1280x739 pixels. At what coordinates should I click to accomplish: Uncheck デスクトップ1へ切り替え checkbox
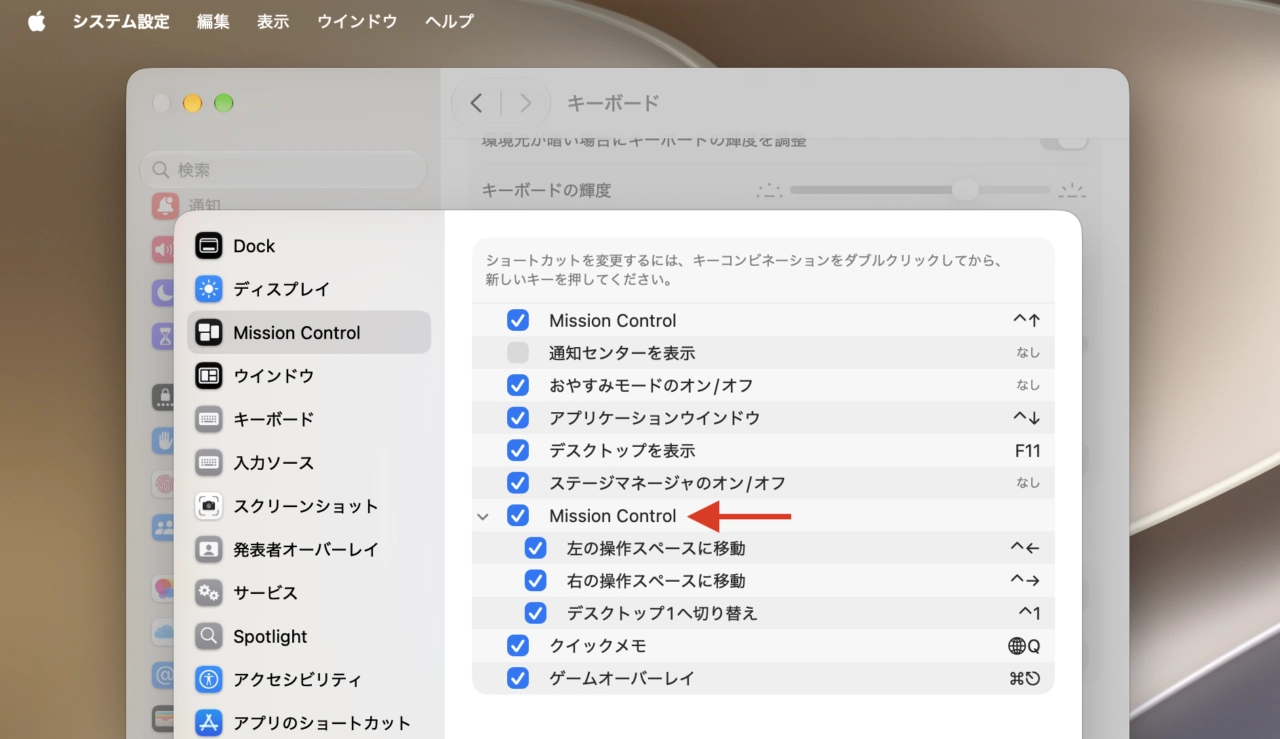(x=535, y=613)
